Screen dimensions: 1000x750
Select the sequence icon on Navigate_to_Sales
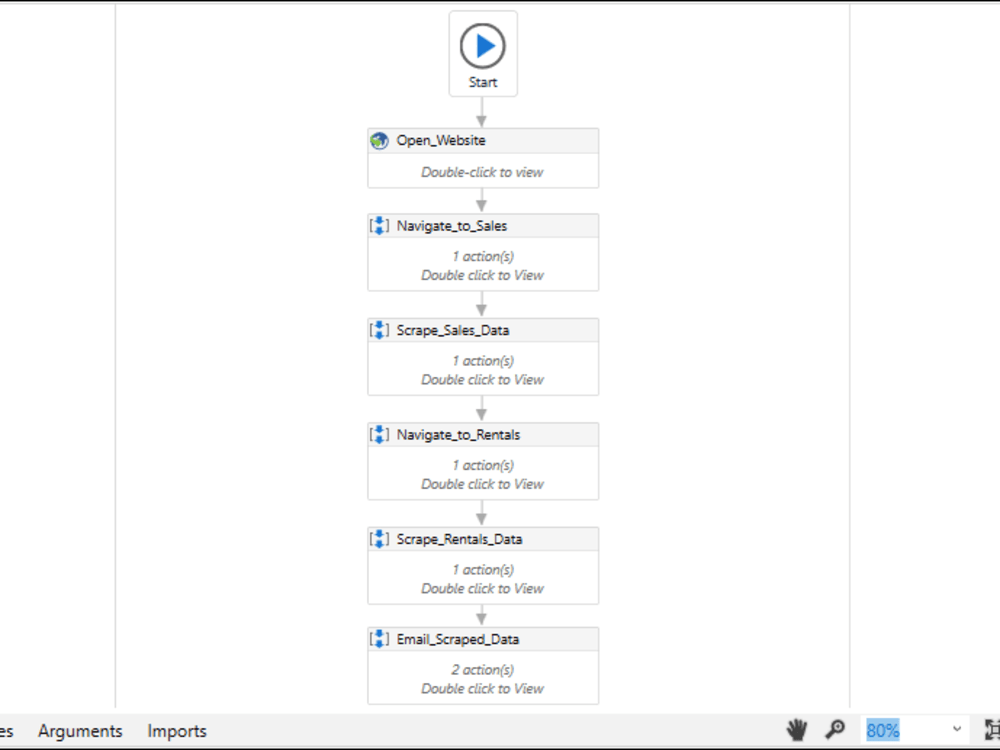(379, 225)
